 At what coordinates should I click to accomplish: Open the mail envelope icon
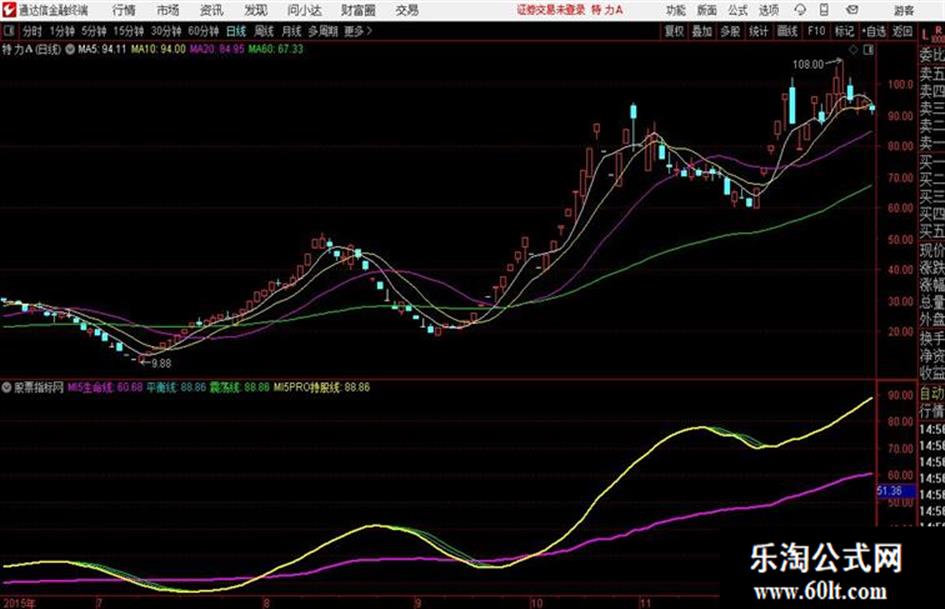(852, 10)
